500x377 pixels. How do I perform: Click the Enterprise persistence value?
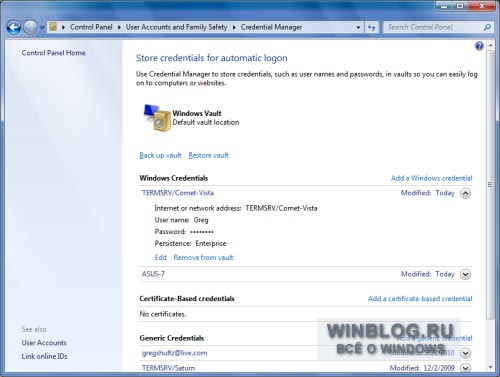(211, 243)
